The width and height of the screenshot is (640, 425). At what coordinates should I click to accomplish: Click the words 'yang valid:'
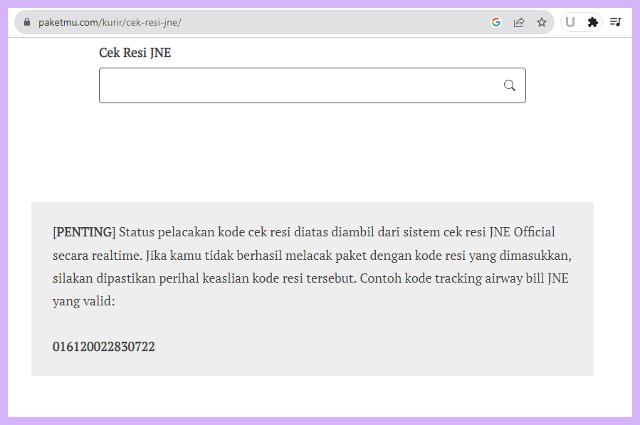[84, 301]
